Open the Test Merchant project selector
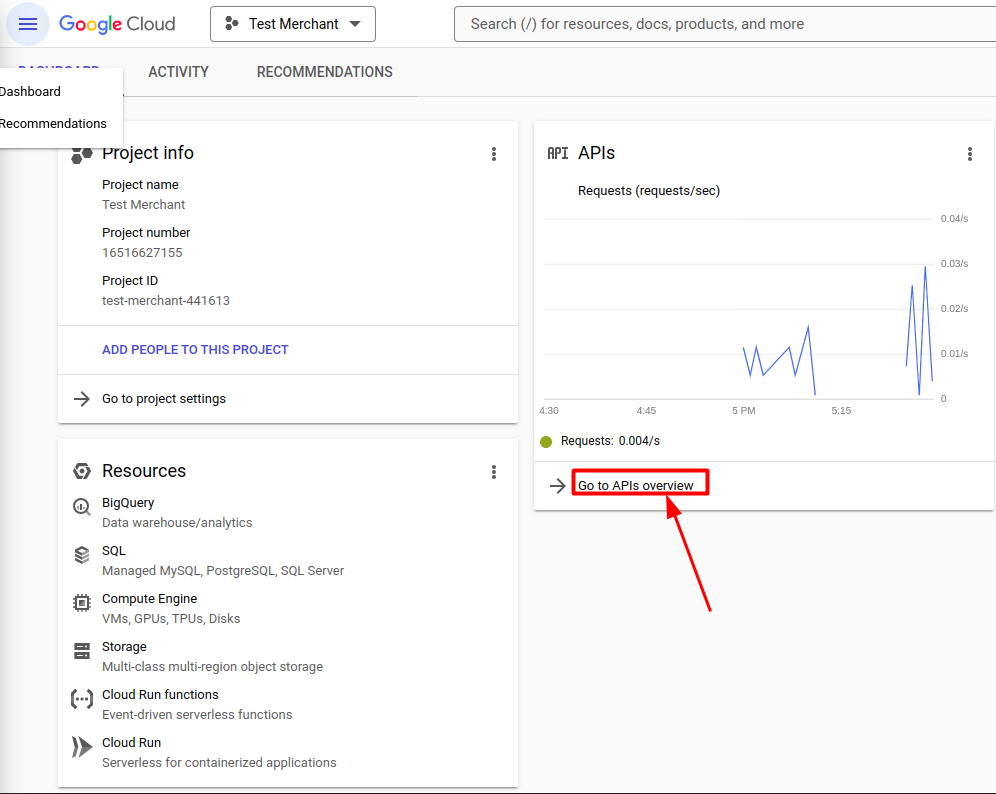Screen dimensions: 996x794 tap(293, 24)
